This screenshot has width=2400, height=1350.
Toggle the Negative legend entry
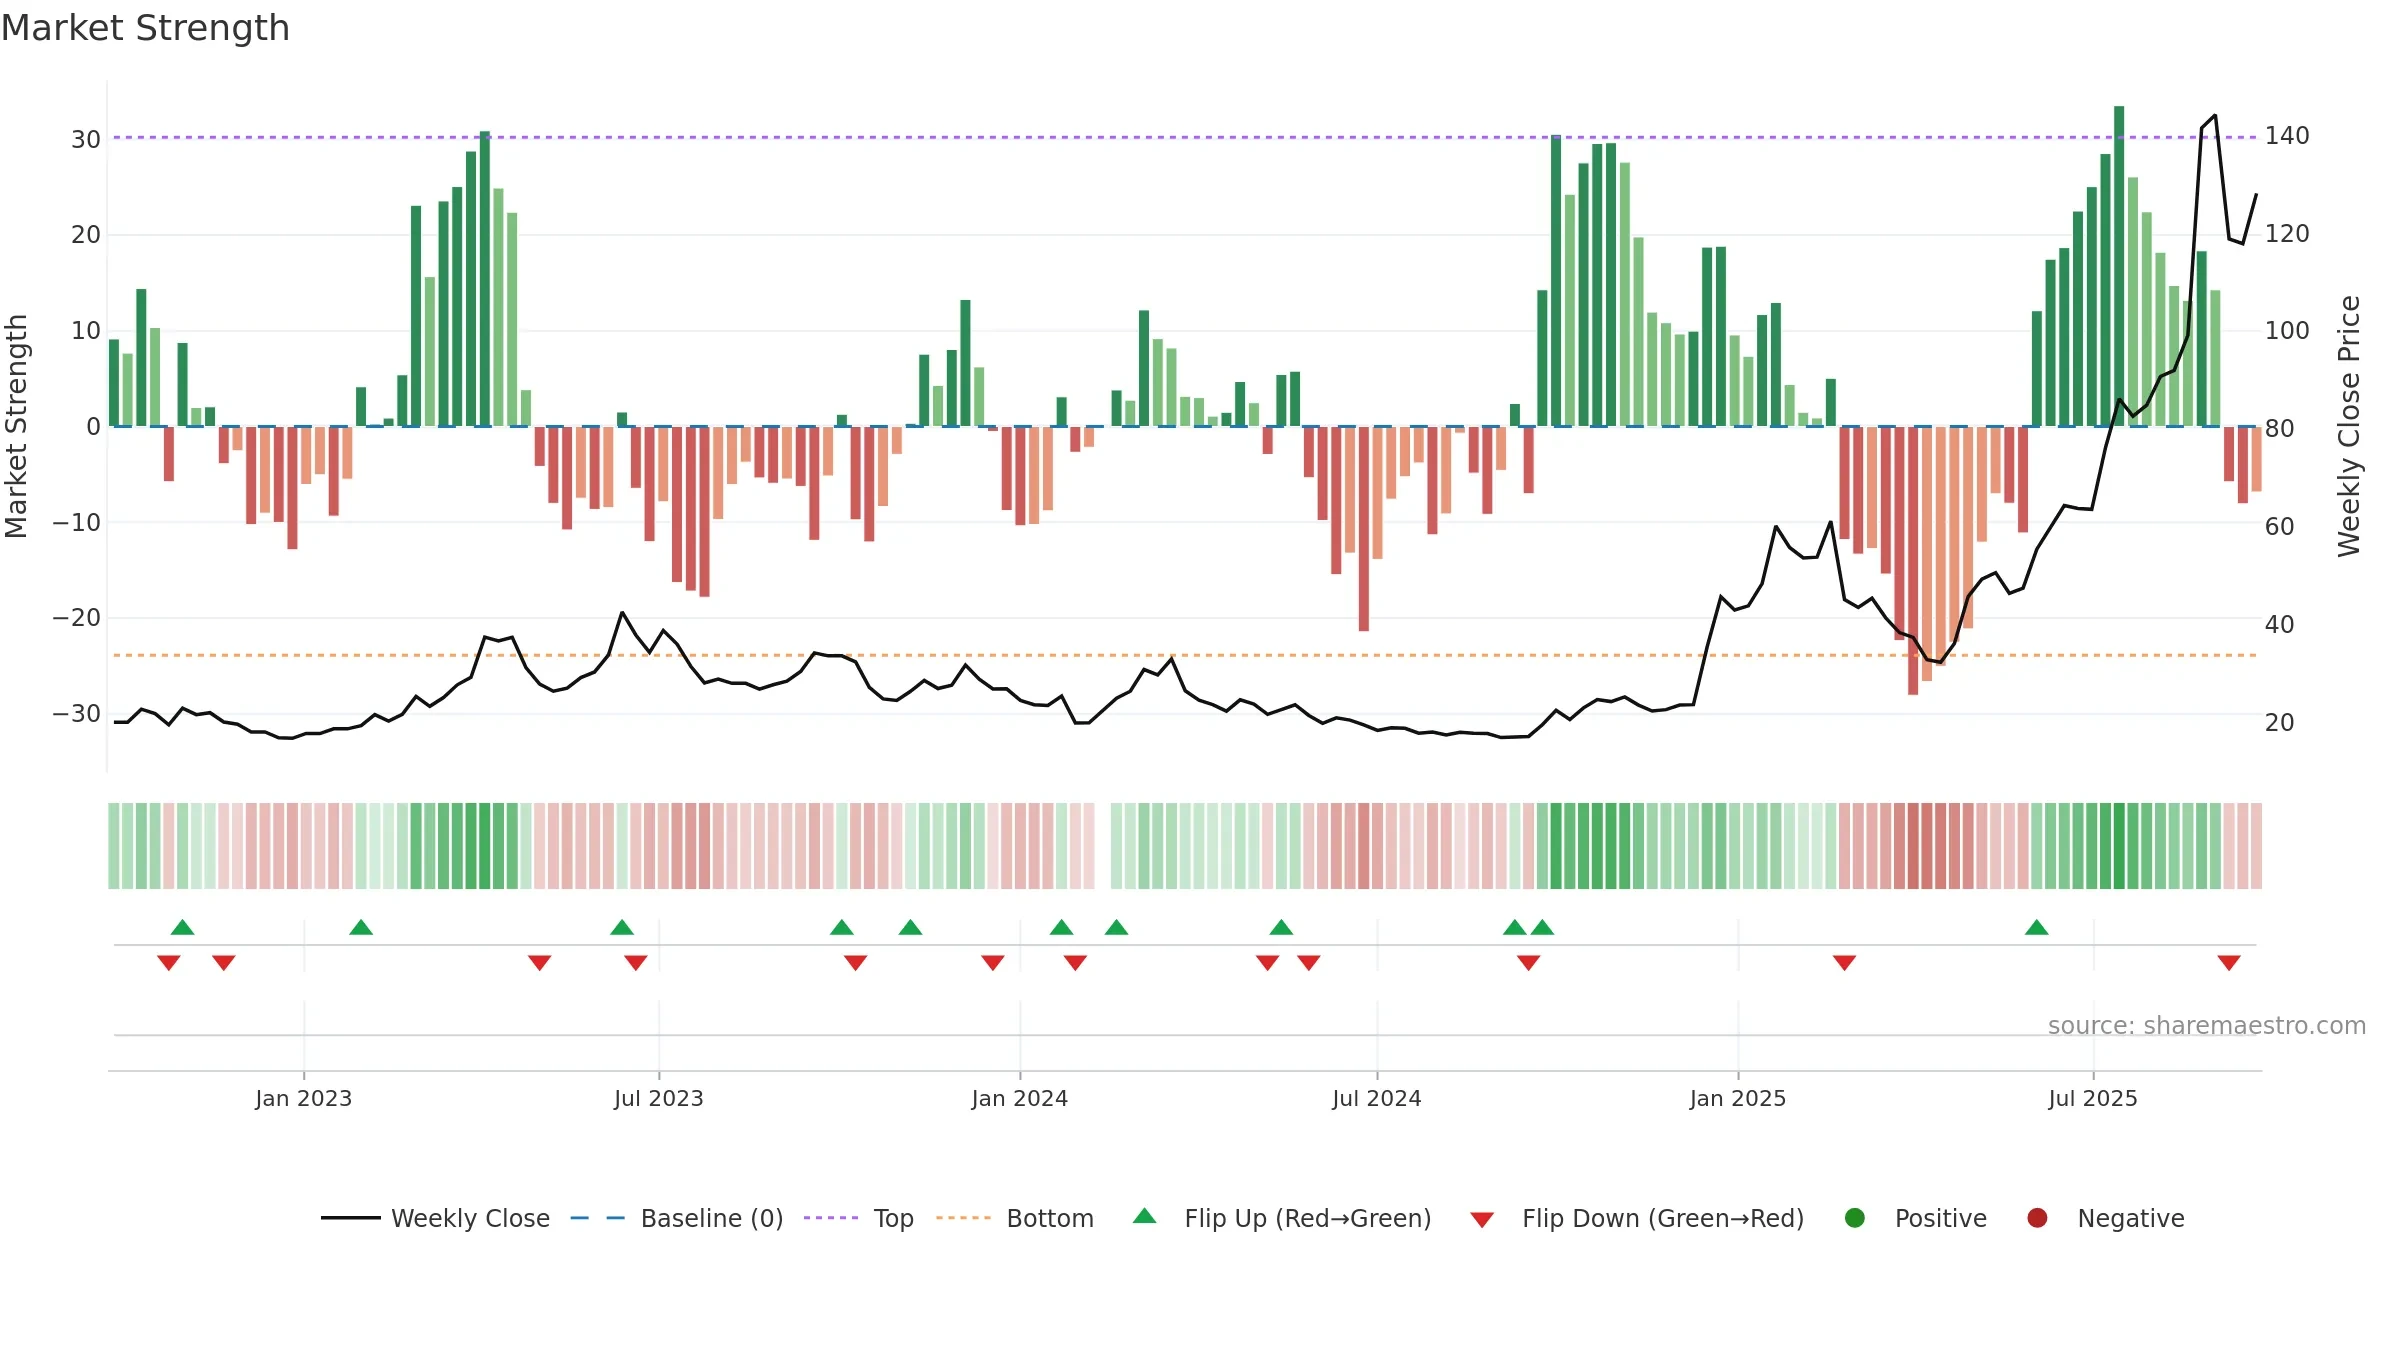coord(2105,1218)
